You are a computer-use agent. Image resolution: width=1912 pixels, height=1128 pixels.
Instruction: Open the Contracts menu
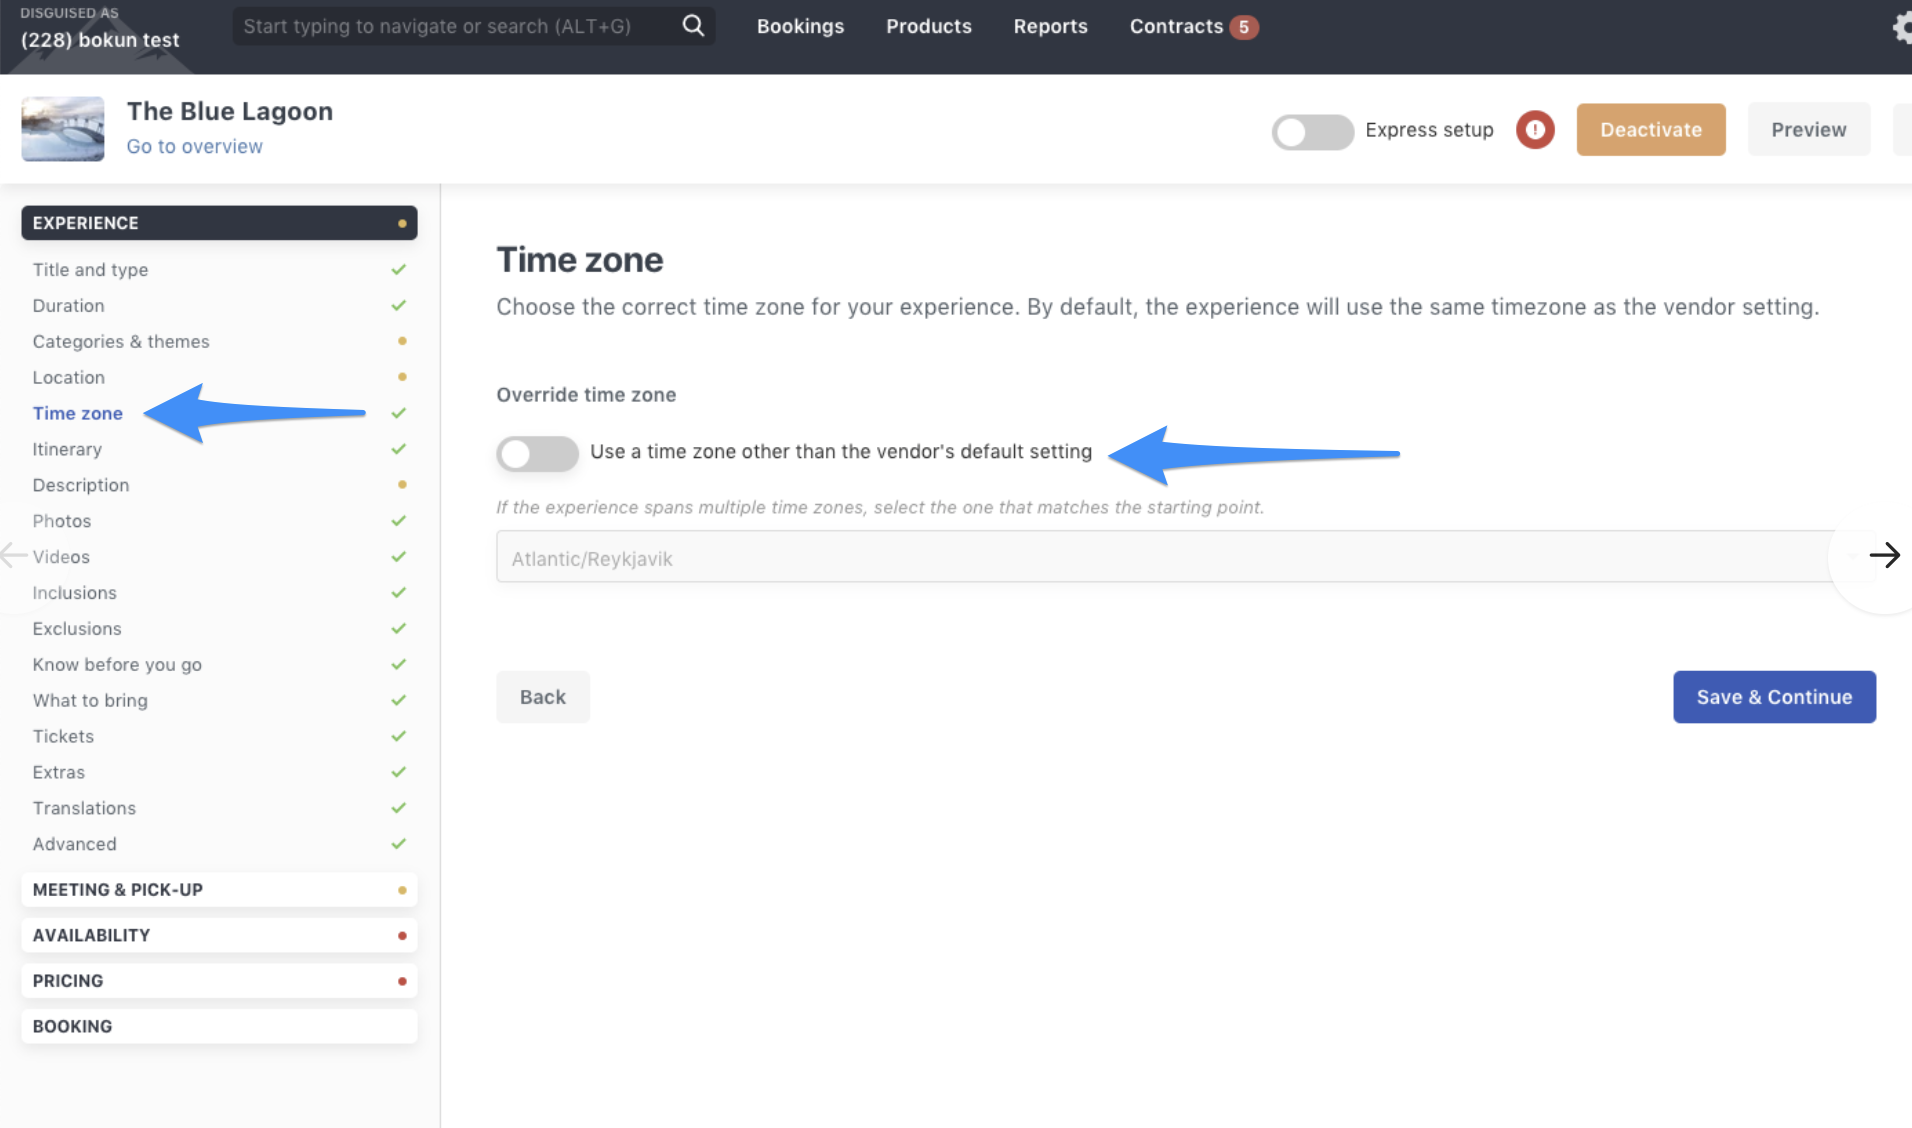pyautogui.click(x=1176, y=27)
